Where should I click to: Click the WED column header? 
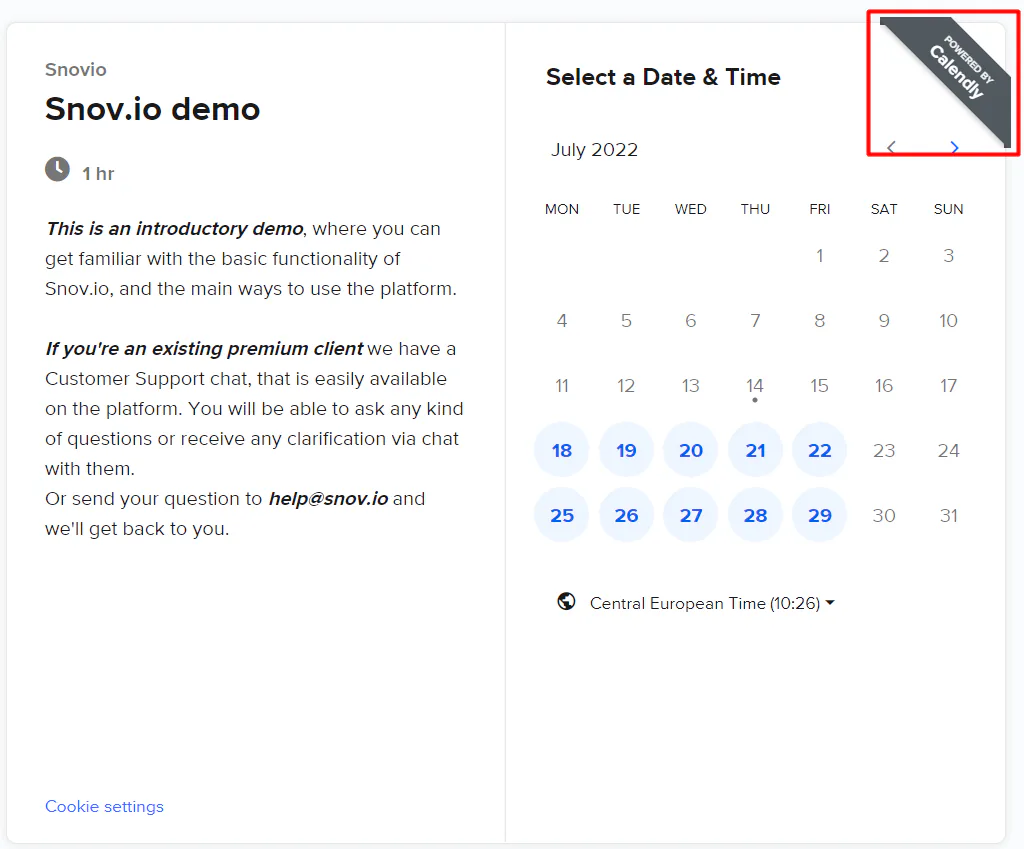point(690,209)
